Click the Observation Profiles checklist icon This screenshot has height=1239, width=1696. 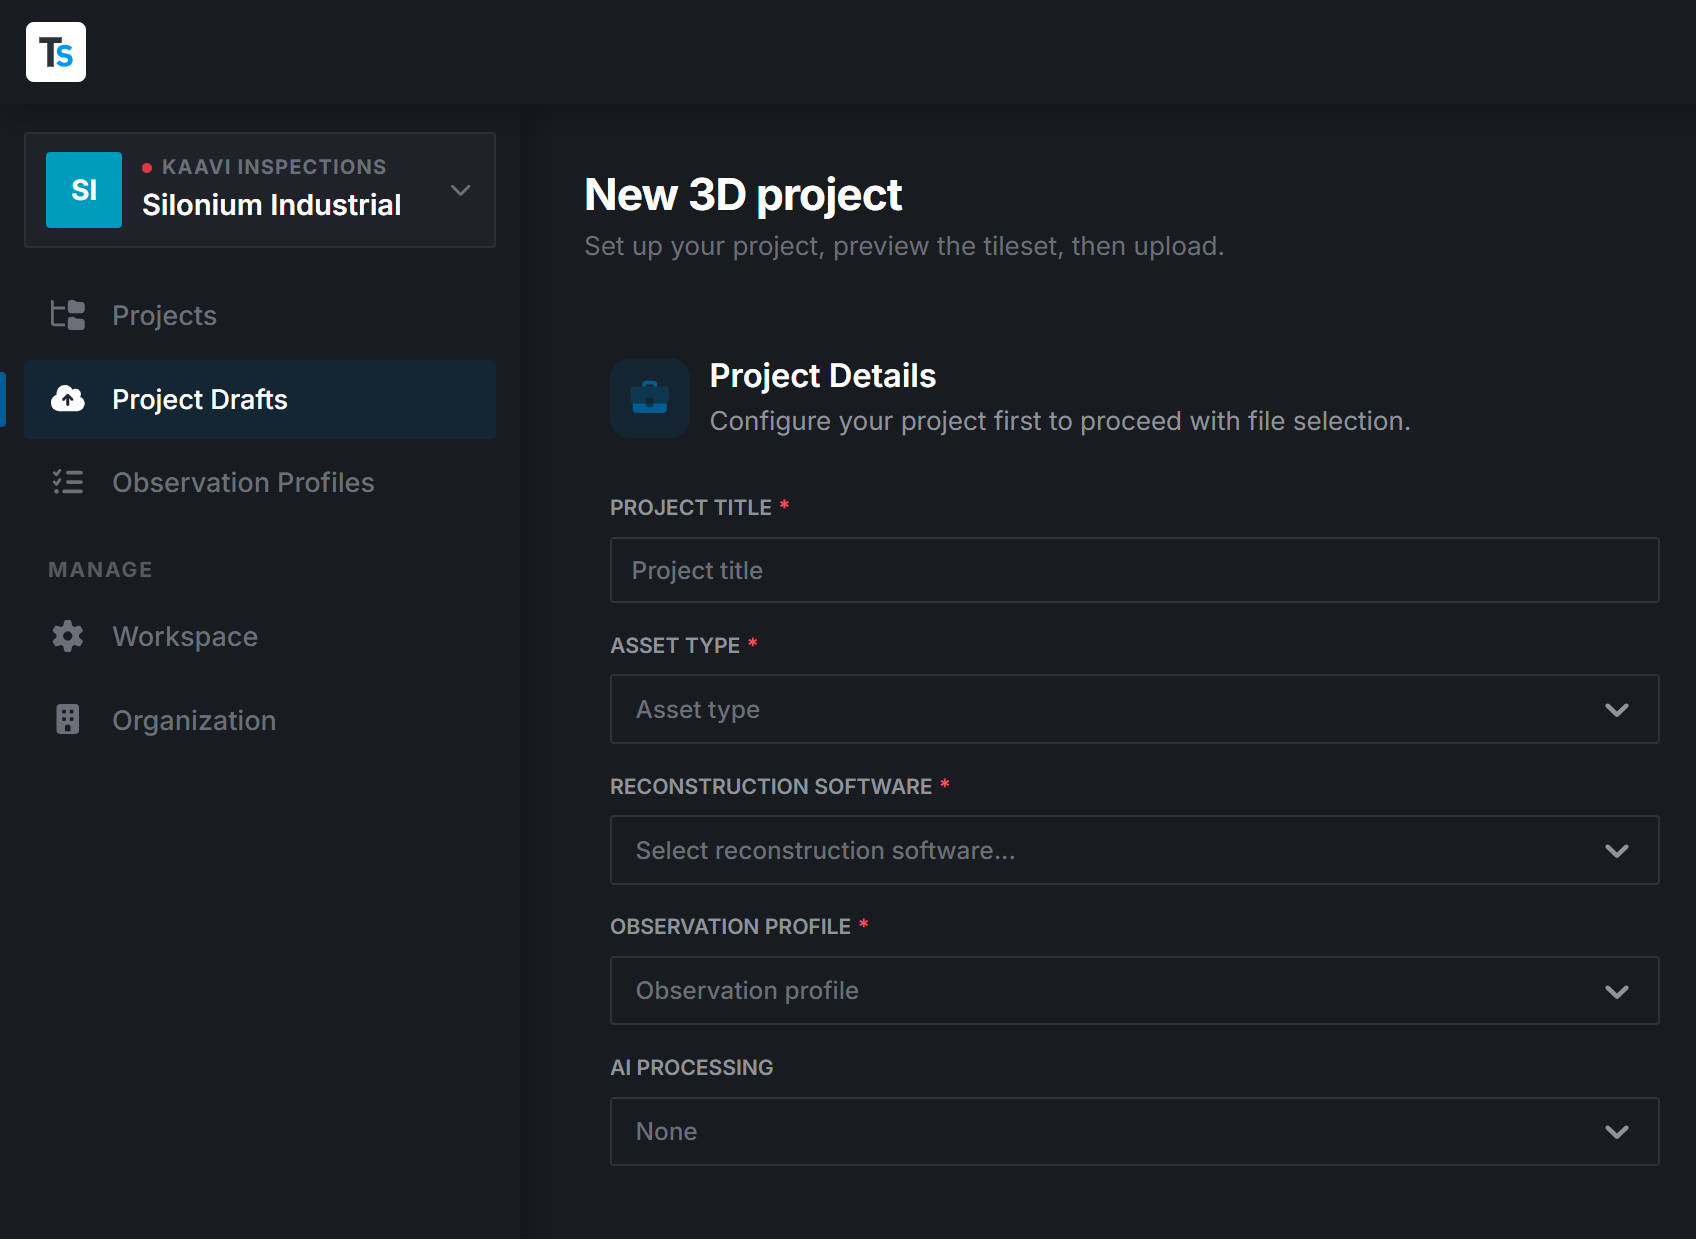point(68,482)
